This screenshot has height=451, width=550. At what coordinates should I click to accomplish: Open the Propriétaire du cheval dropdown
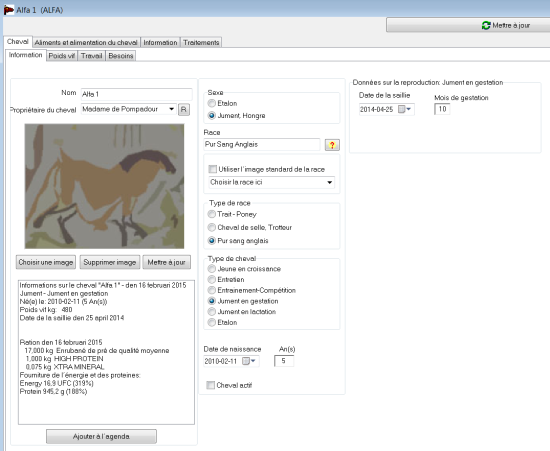point(171,109)
